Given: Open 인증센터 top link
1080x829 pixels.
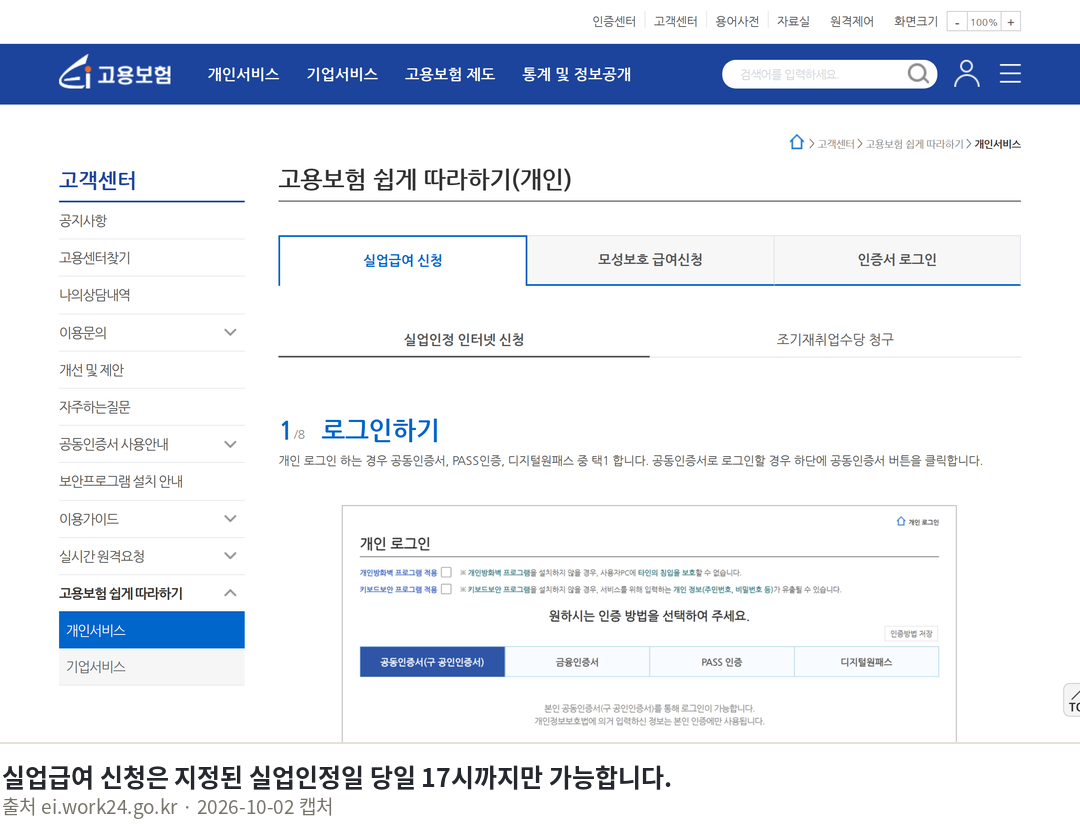Looking at the screenshot, I should (614, 21).
